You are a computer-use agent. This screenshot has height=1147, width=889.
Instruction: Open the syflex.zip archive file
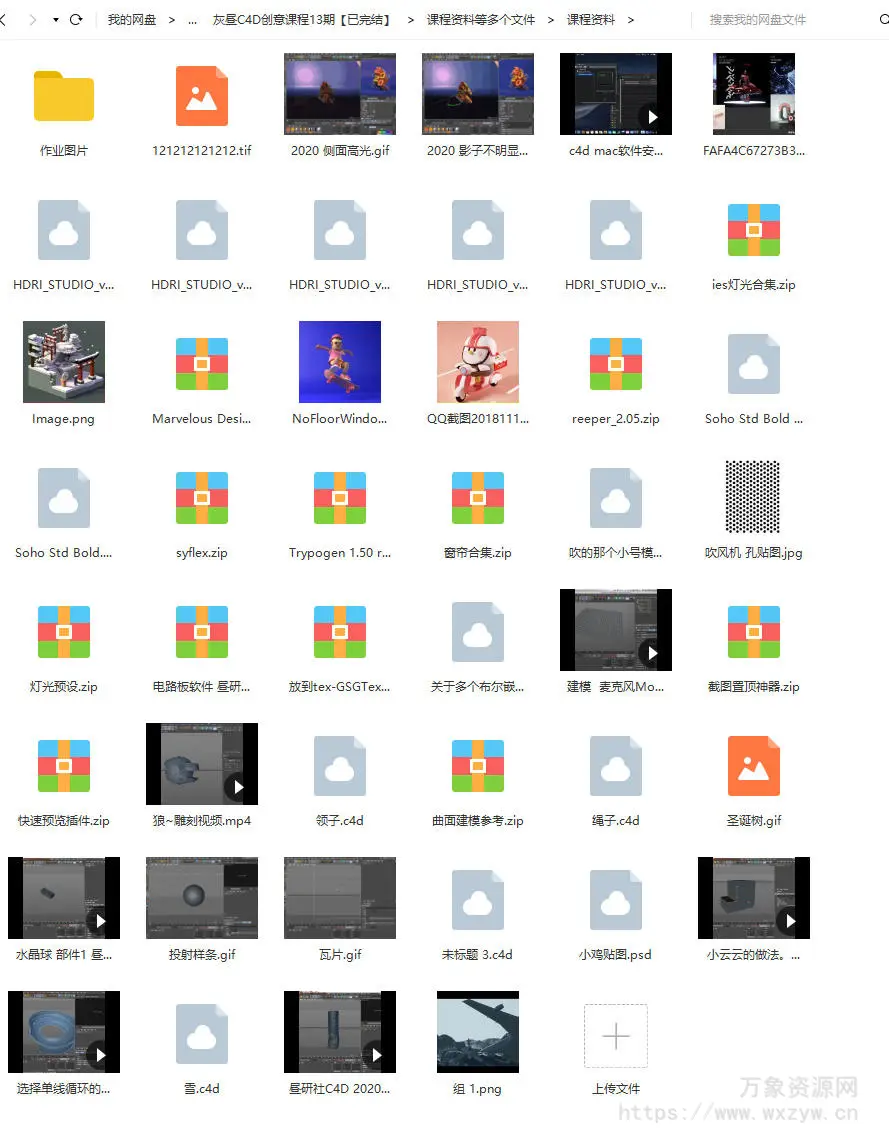202,498
